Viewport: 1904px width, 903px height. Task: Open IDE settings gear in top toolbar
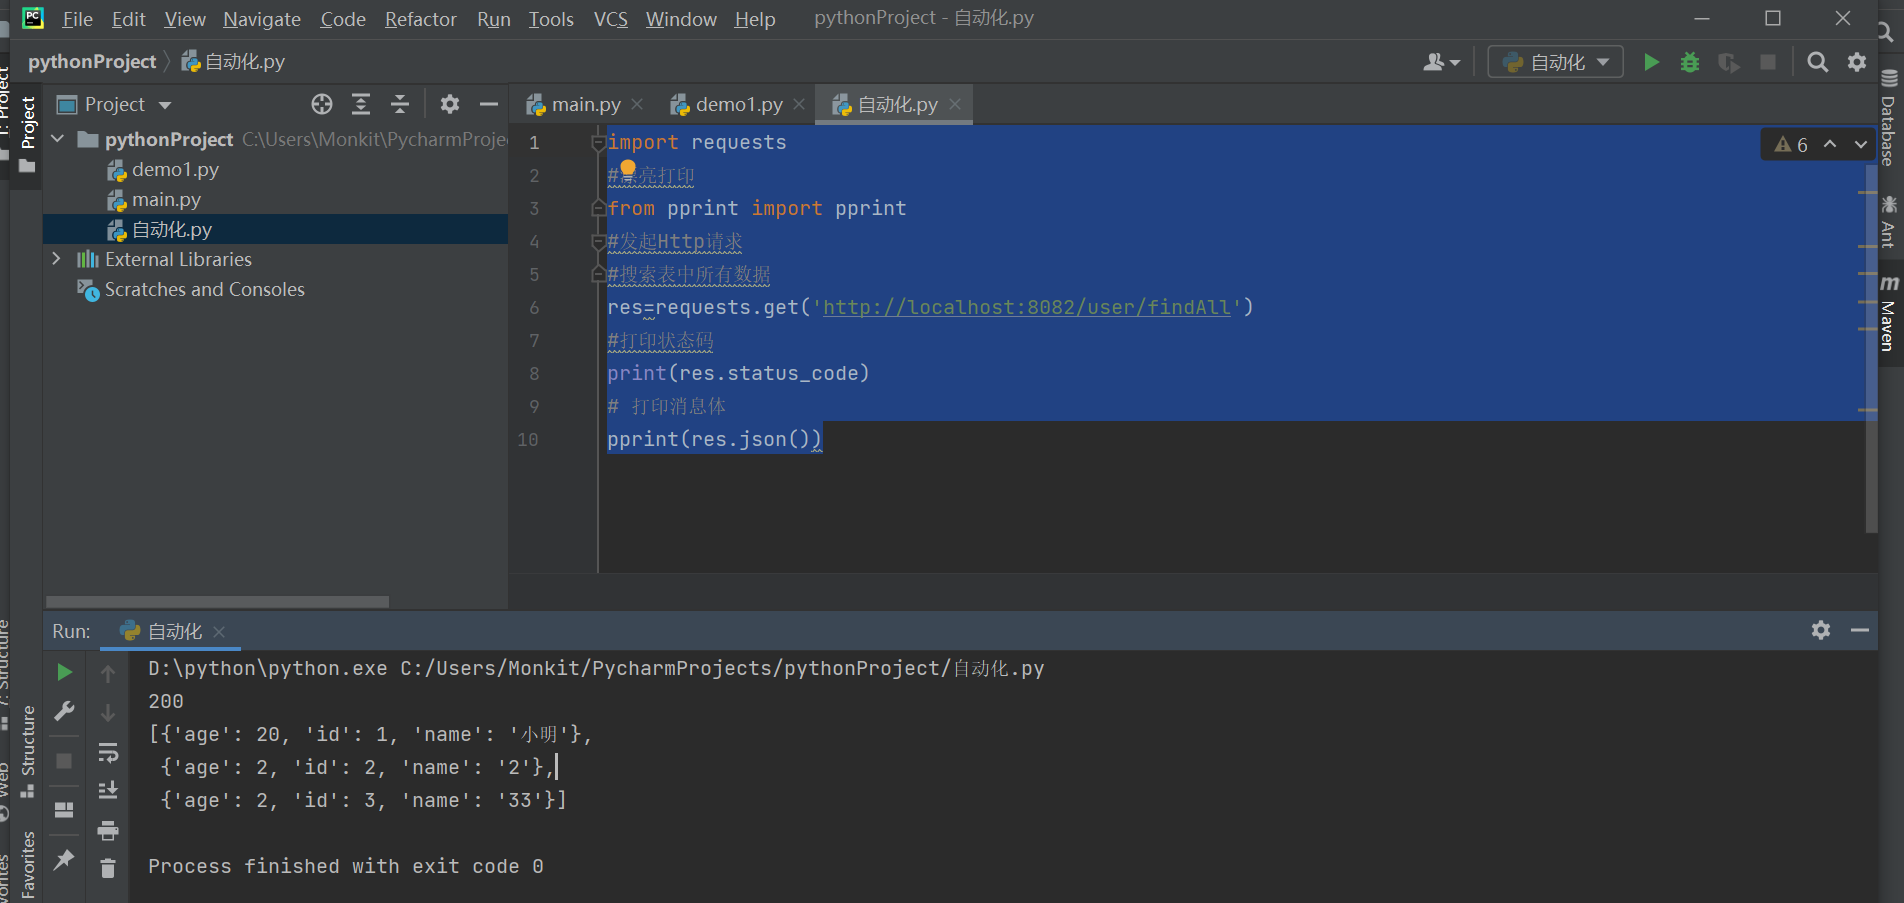[1857, 62]
